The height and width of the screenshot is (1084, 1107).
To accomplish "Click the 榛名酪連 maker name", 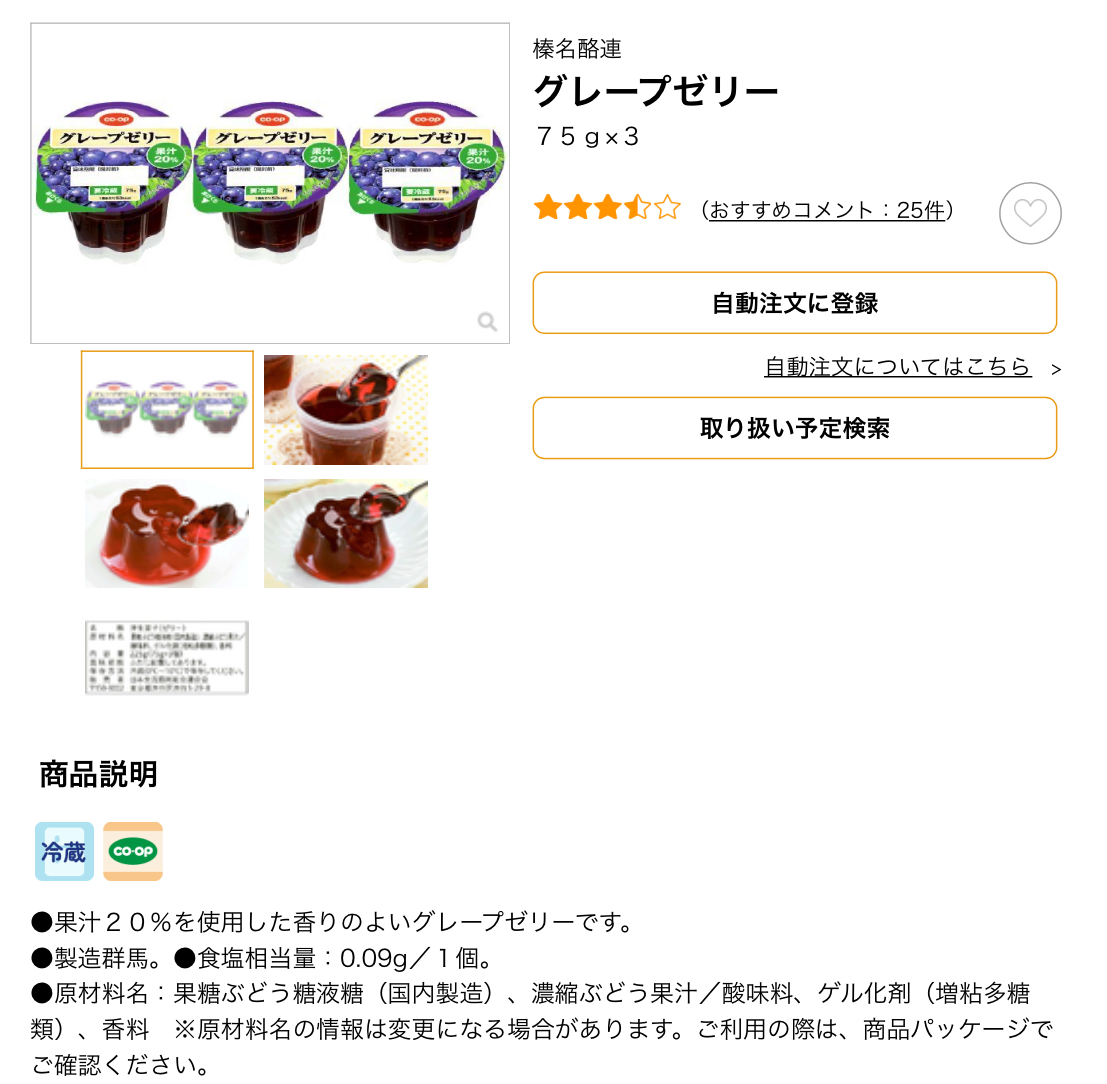I will (x=578, y=49).
